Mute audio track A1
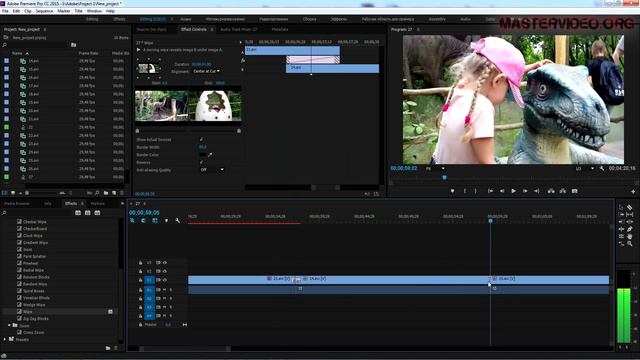 [x=164, y=290]
